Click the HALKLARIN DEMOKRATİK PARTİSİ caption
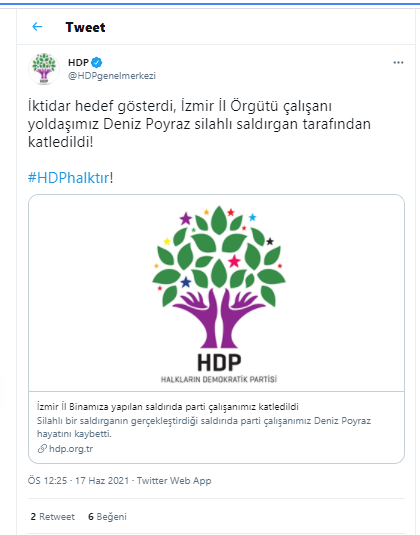 coord(219,379)
